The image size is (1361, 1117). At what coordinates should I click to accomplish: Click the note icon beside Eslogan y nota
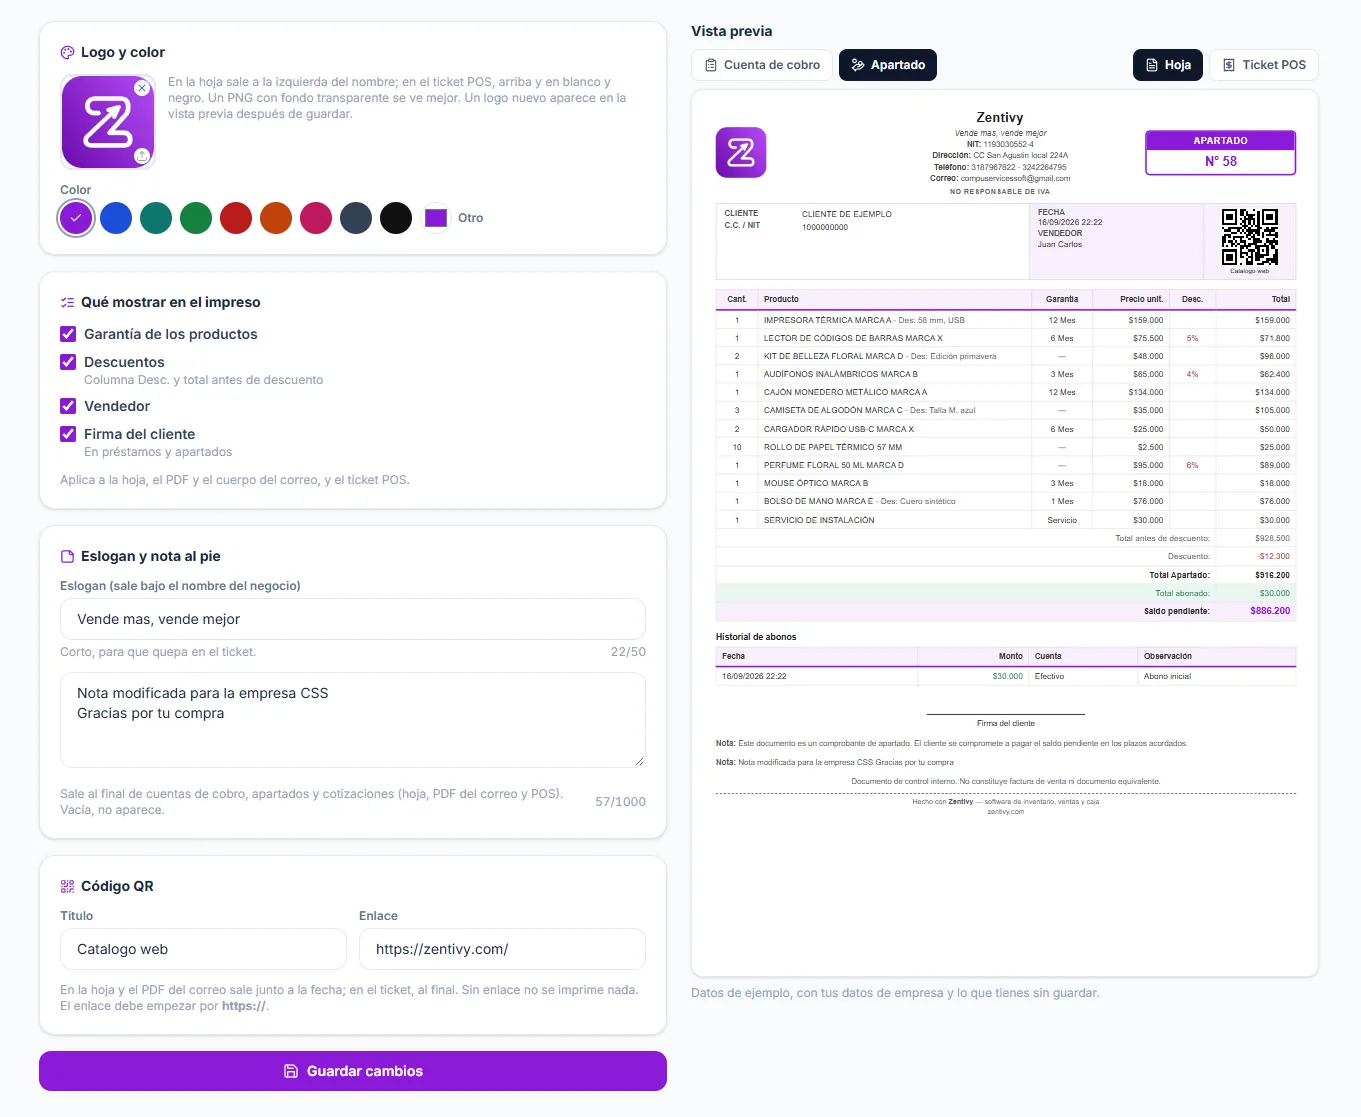(x=67, y=556)
